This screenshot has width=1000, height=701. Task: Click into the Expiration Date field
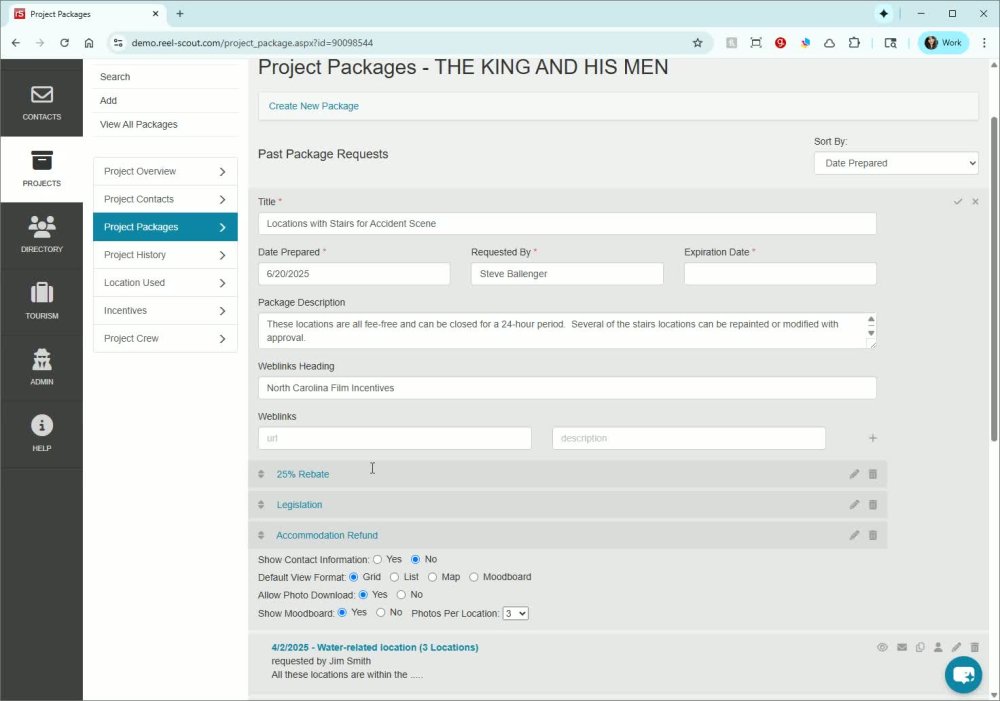point(780,274)
